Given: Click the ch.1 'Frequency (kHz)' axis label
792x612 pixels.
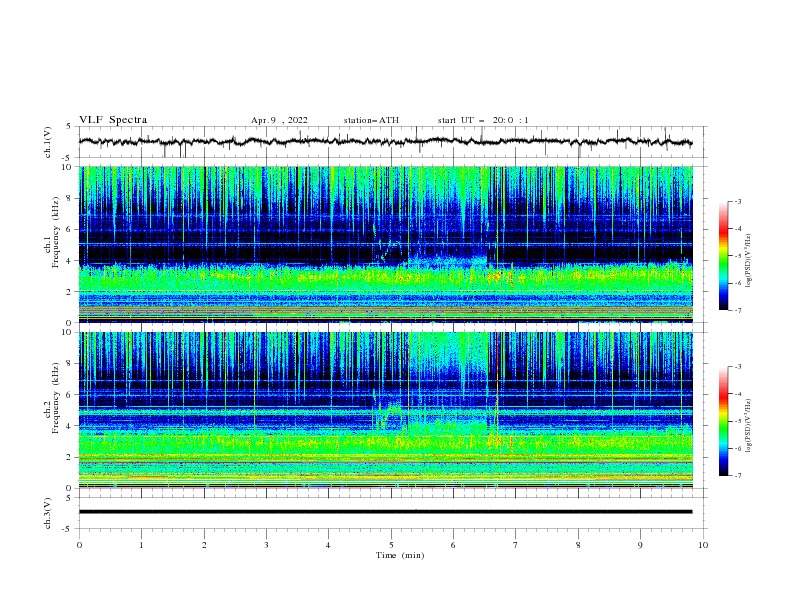Looking at the screenshot, I should point(56,233).
